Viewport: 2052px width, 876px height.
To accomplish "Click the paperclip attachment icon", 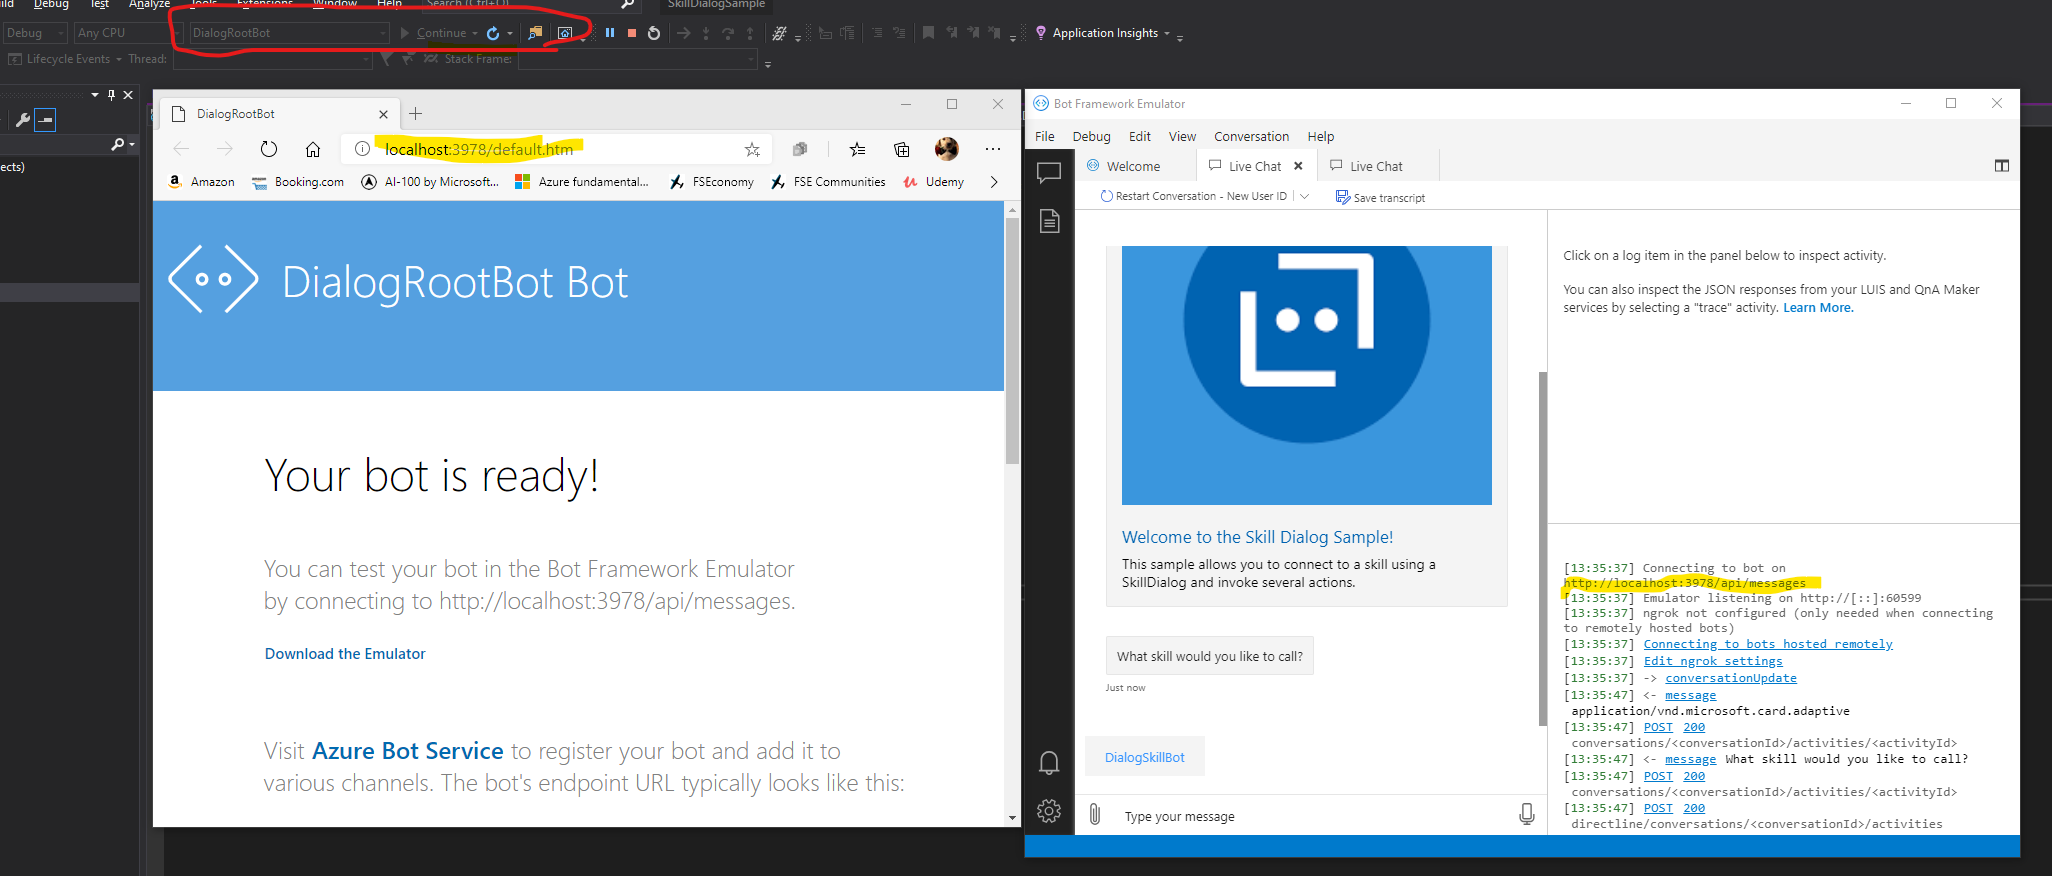I will tap(1095, 815).
